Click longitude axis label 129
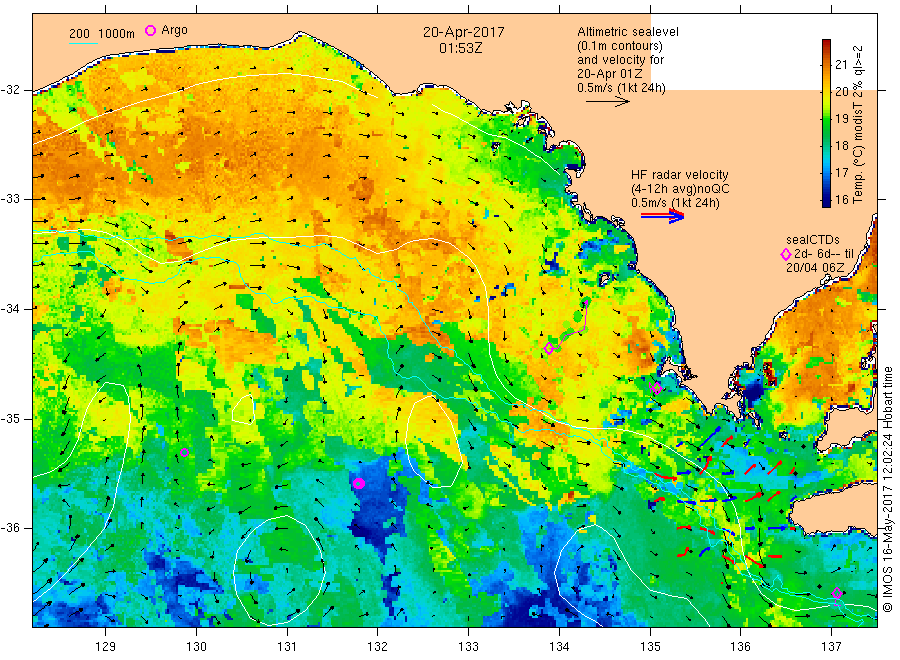 point(106,647)
